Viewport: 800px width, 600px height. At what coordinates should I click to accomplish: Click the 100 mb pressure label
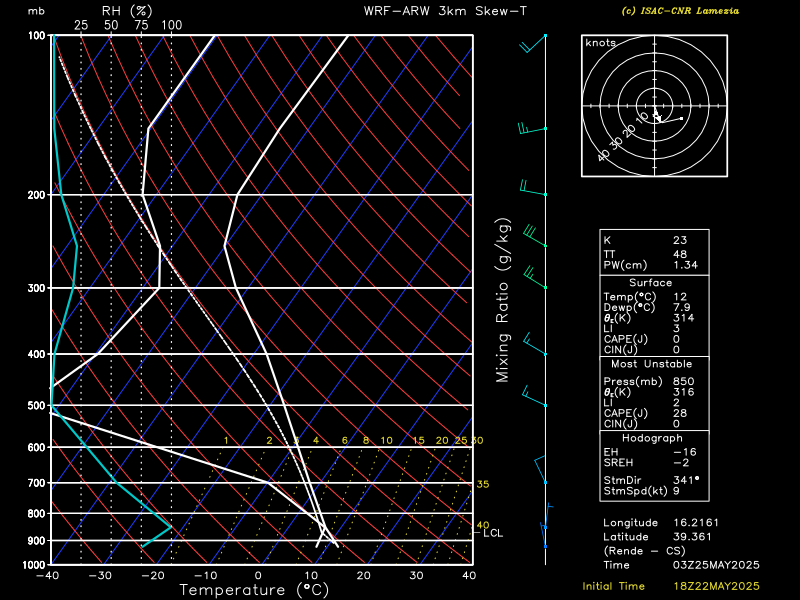click(37, 35)
